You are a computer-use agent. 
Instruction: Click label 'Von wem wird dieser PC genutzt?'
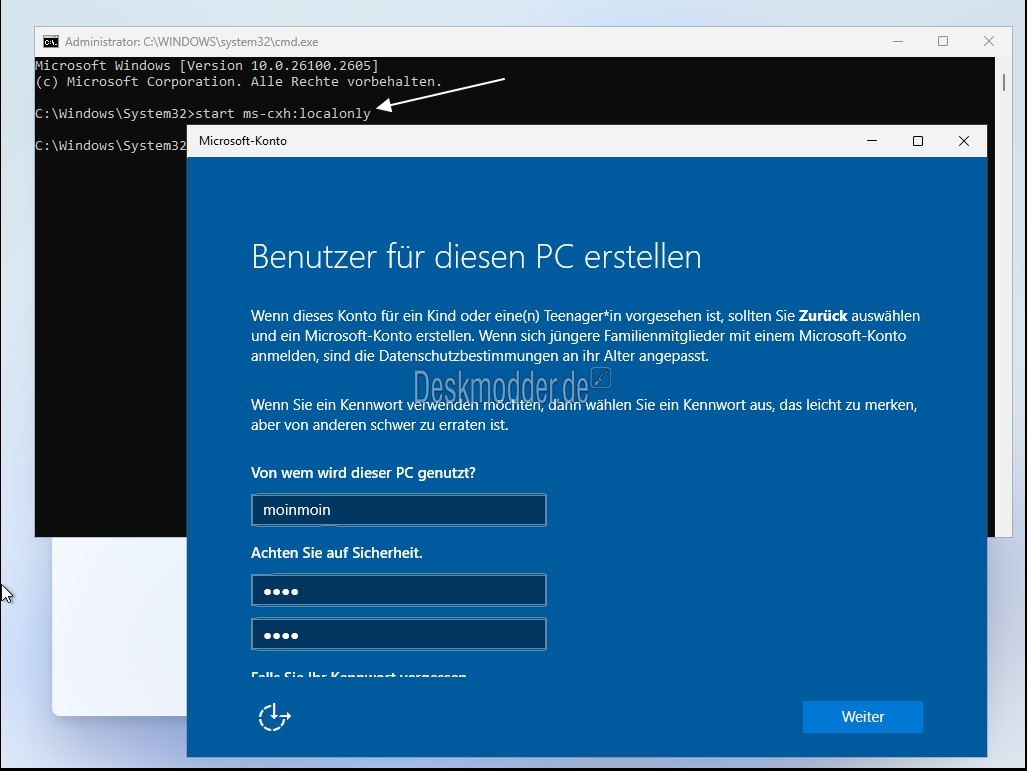coord(363,473)
